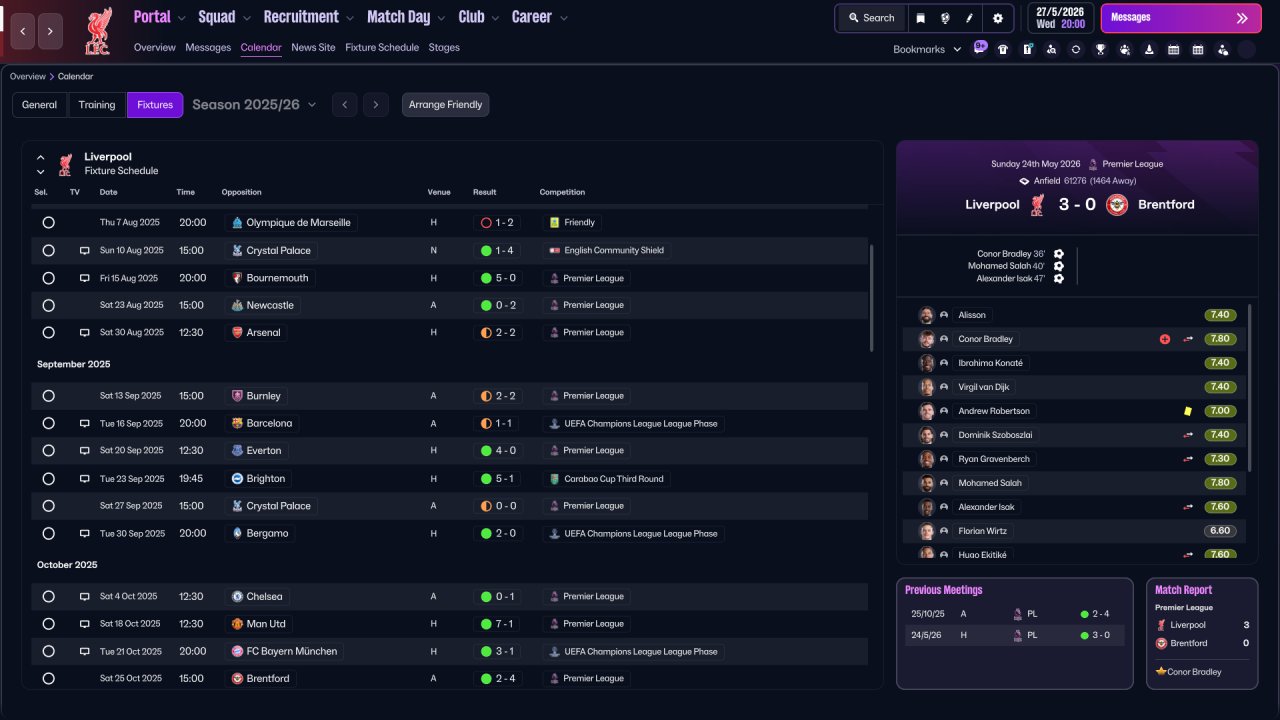
Task: Select the Chelsea fixture radio button
Action: [48, 597]
